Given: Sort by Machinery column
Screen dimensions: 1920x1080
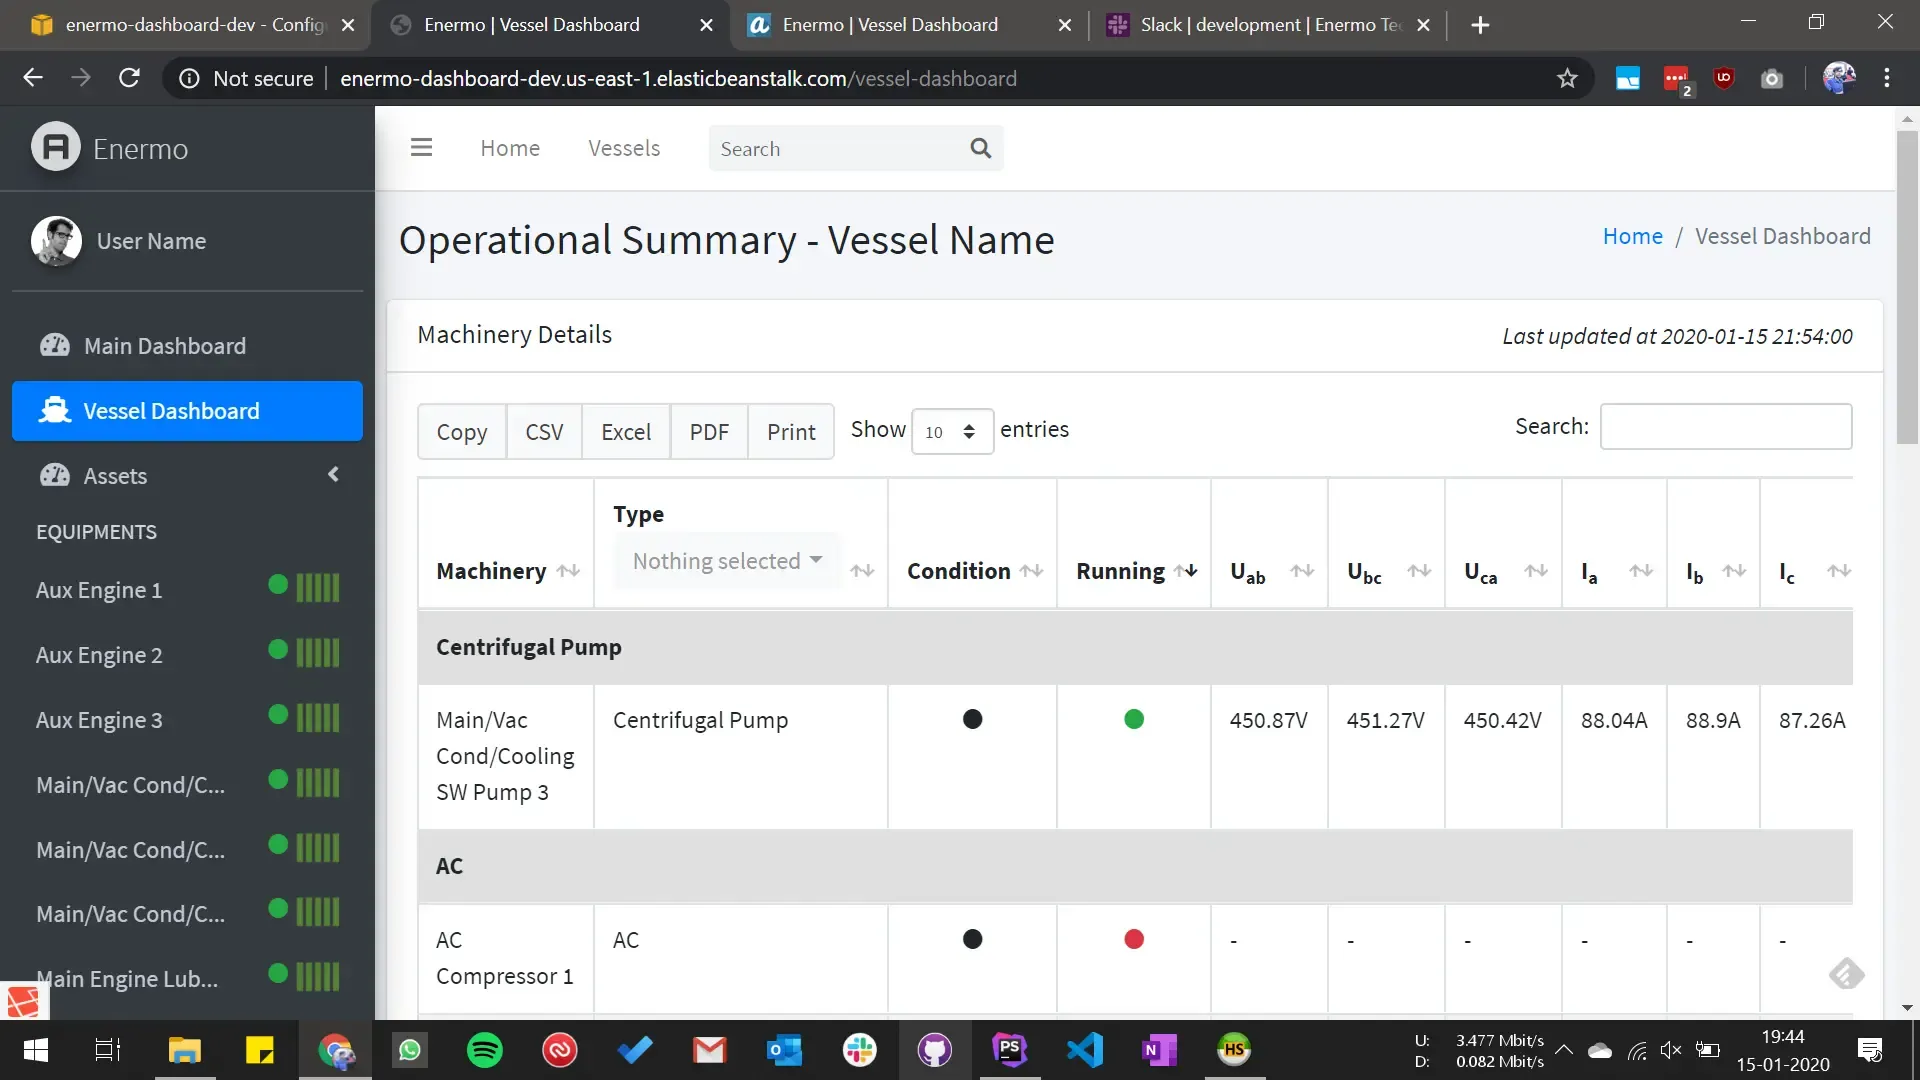Looking at the screenshot, I should pos(568,571).
